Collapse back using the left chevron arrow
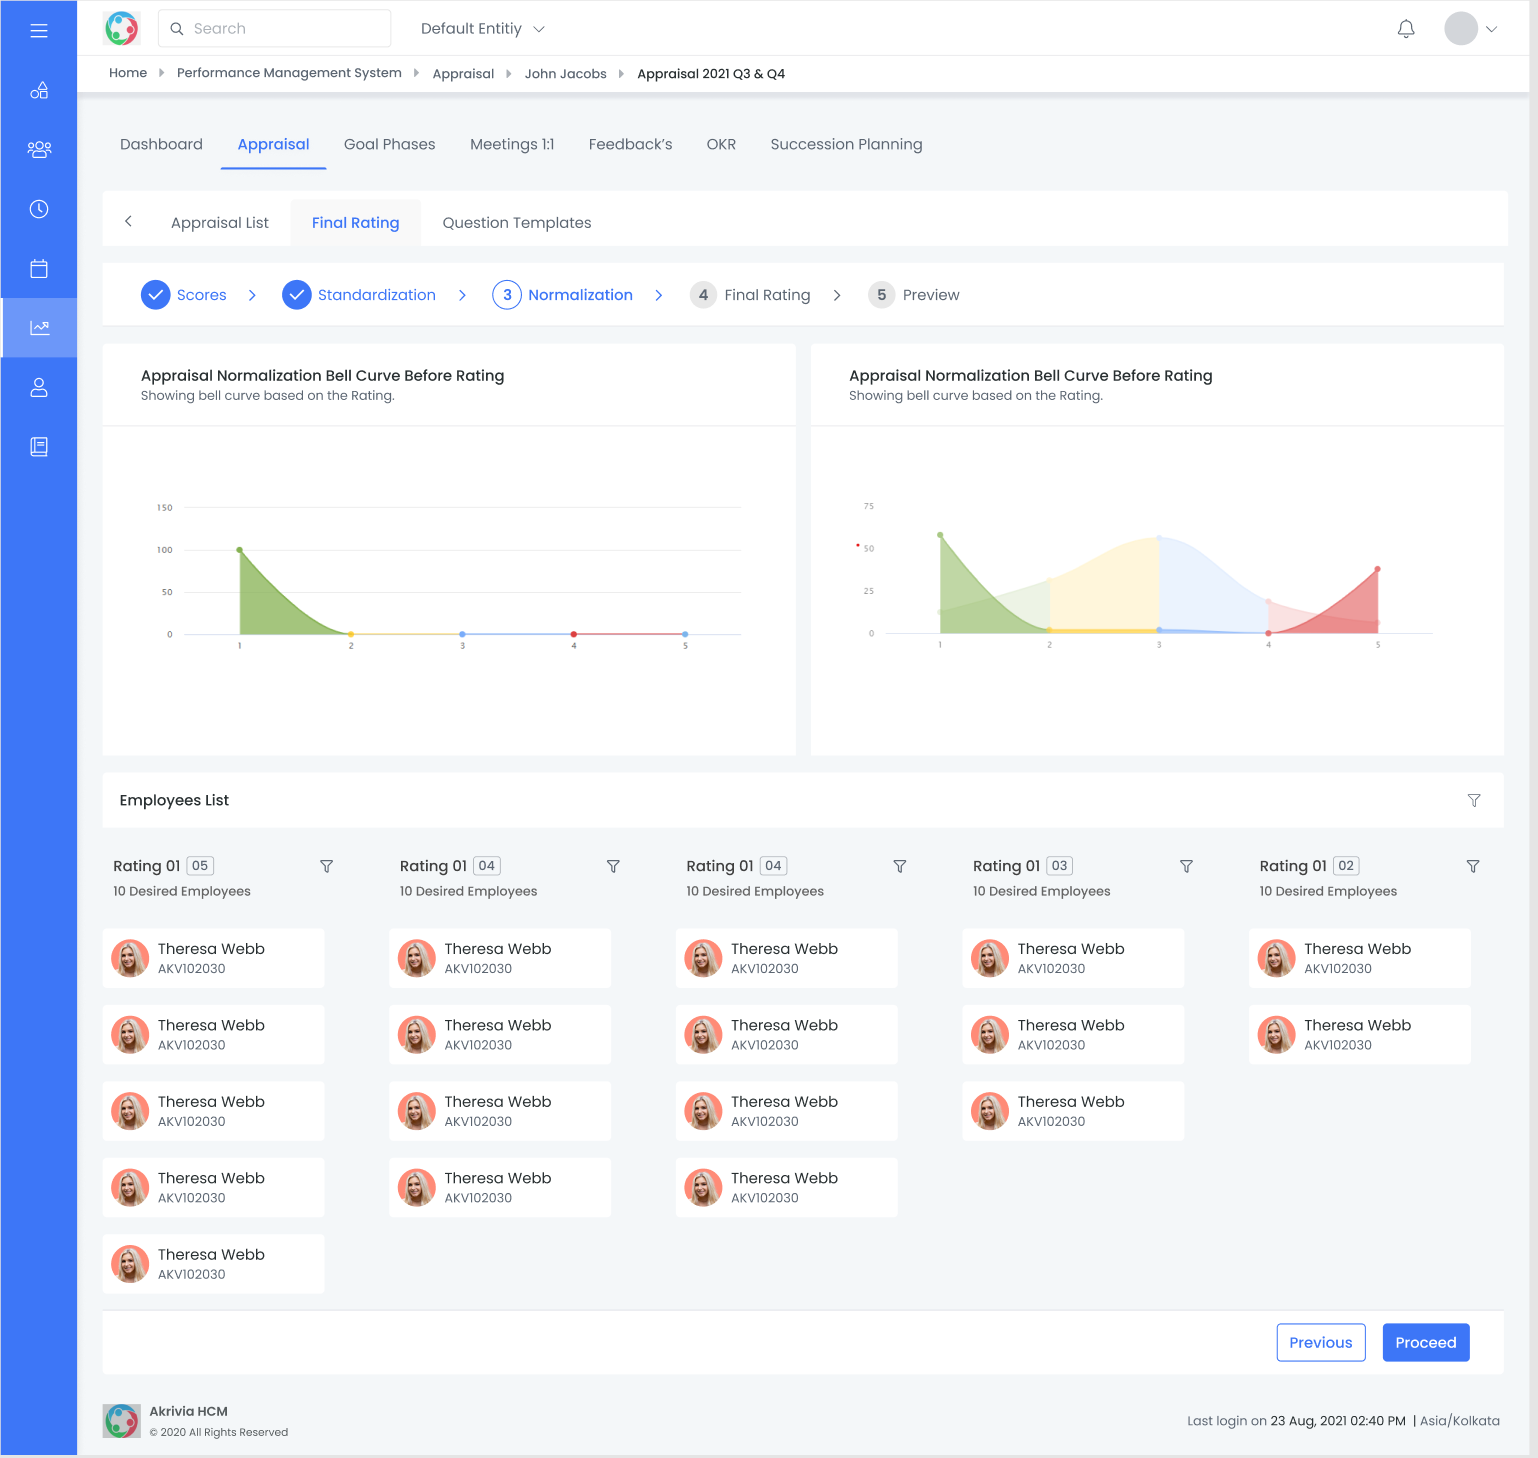Image resolution: width=1538 pixels, height=1458 pixels. pos(129,221)
